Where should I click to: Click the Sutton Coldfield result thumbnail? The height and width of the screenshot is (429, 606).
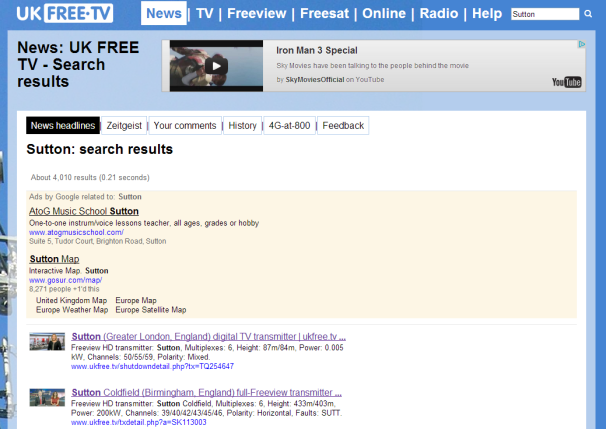coord(47,397)
